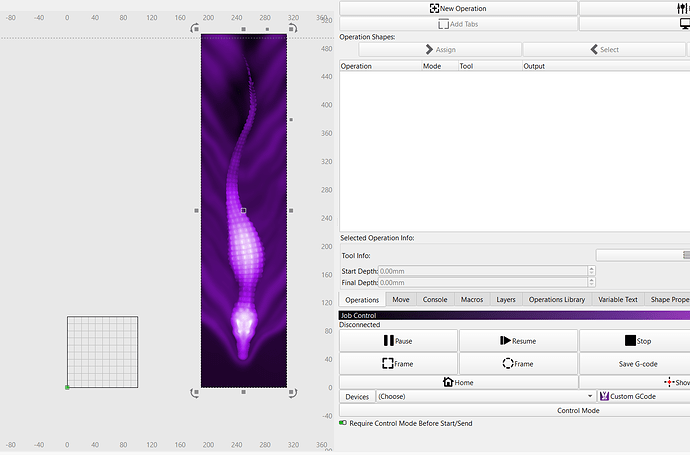Open the (Choose) device dropdown

pyautogui.click(x=485, y=396)
